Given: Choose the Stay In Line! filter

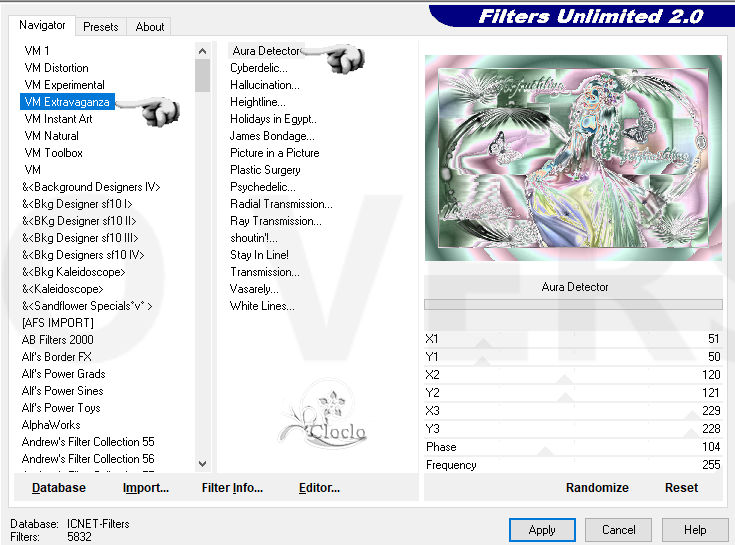Looking at the screenshot, I should [259, 255].
